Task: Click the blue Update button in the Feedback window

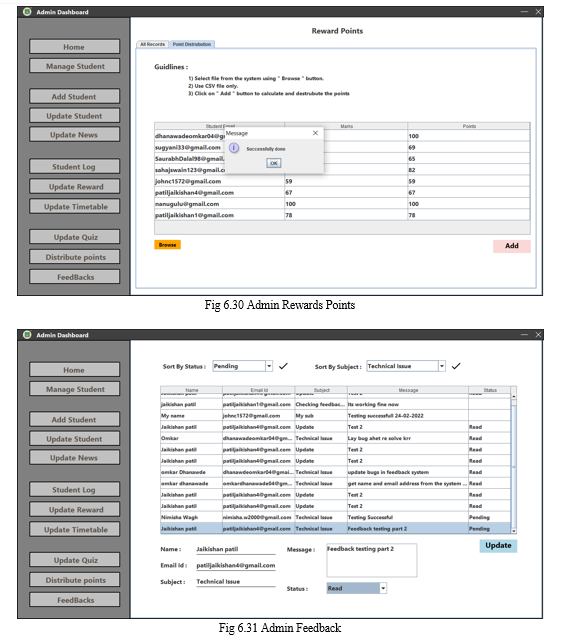Action: tap(498, 546)
